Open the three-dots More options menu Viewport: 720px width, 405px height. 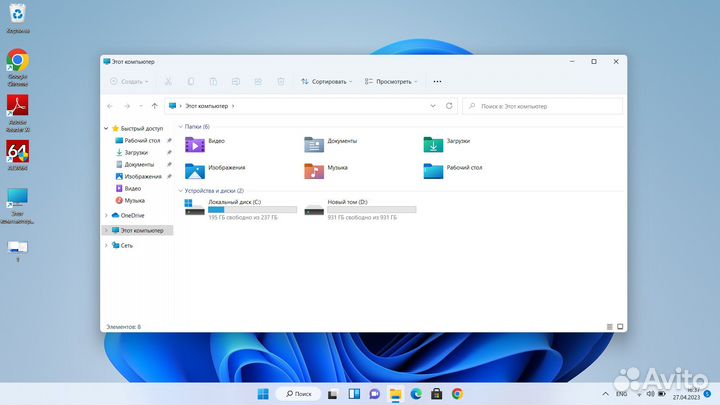click(437, 82)
